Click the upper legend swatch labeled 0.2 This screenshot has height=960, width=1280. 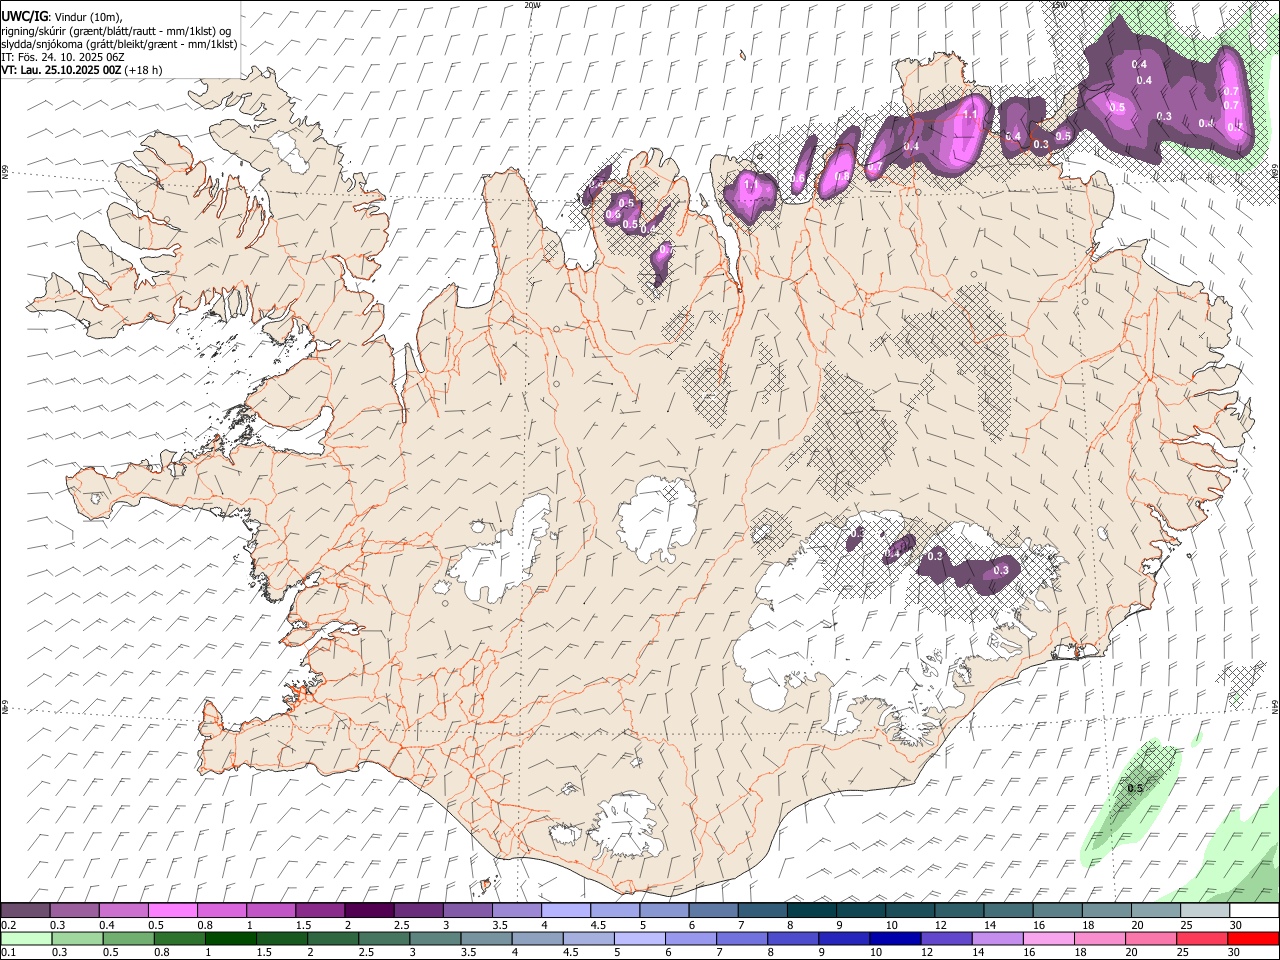(25, 911)
